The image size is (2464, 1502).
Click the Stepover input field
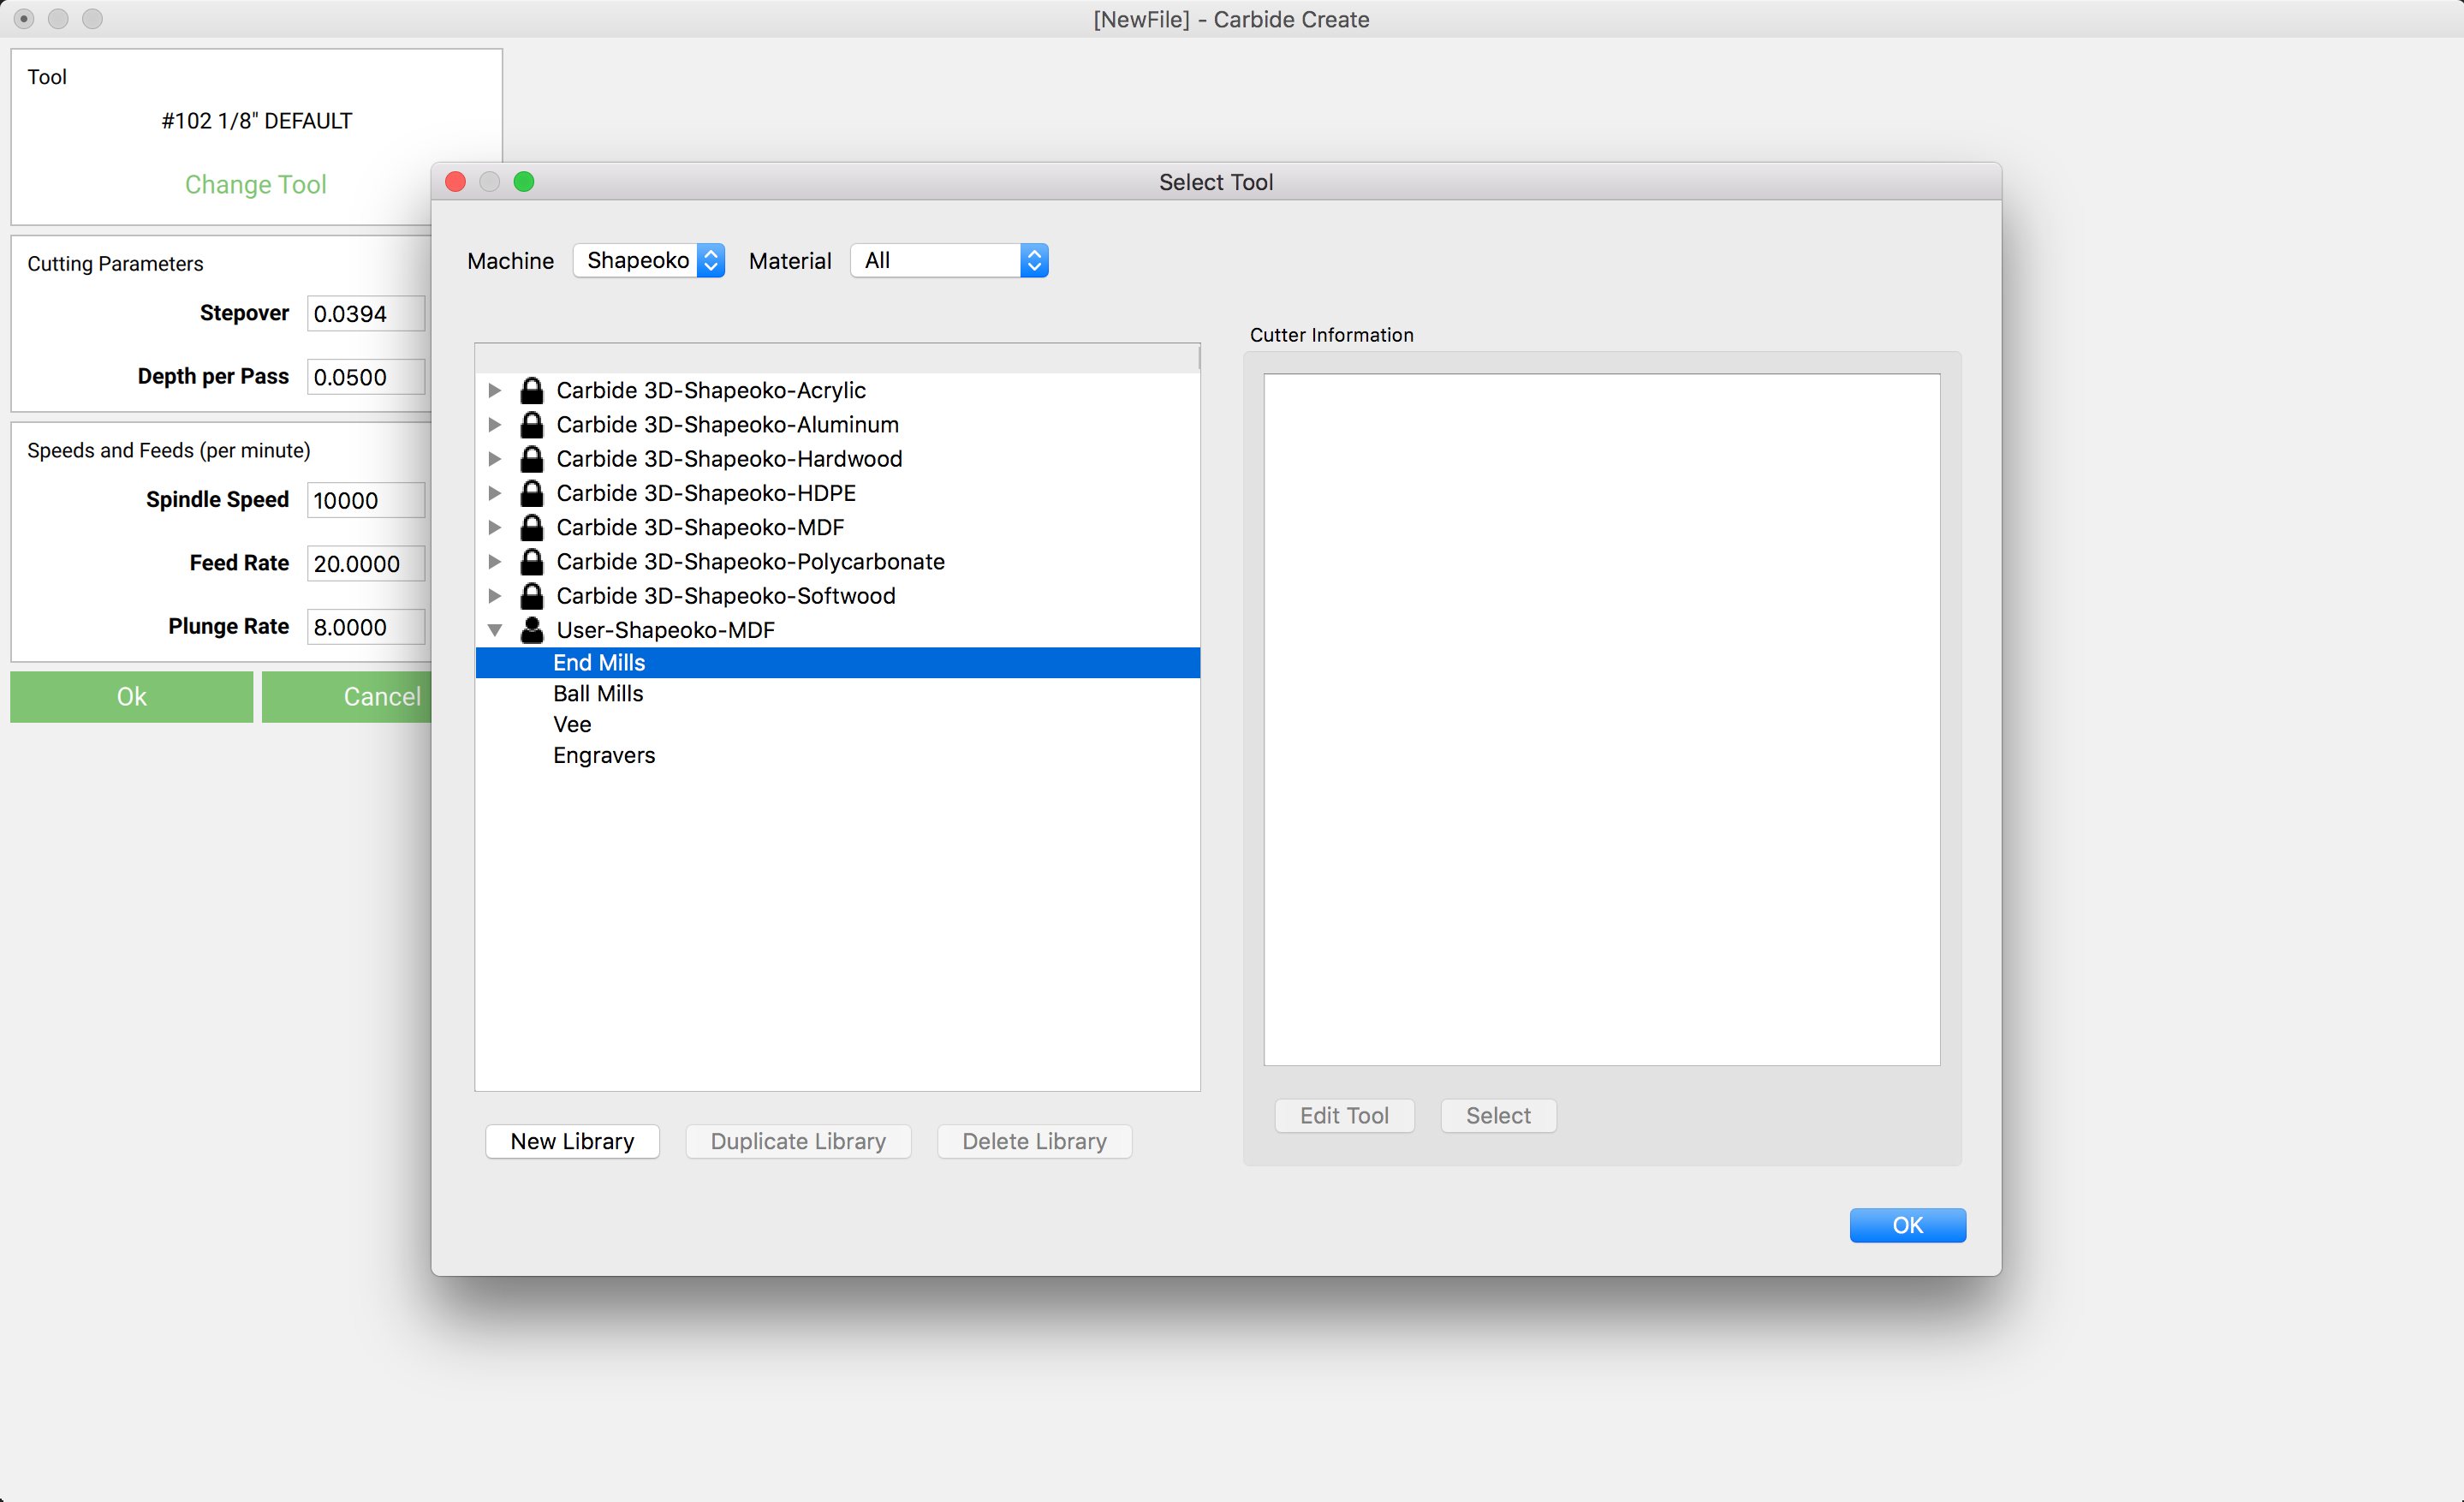[x=366, y=313]
